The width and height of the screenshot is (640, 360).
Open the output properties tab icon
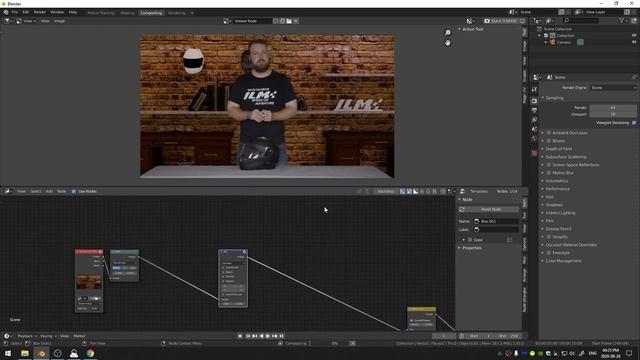[534, 110]
